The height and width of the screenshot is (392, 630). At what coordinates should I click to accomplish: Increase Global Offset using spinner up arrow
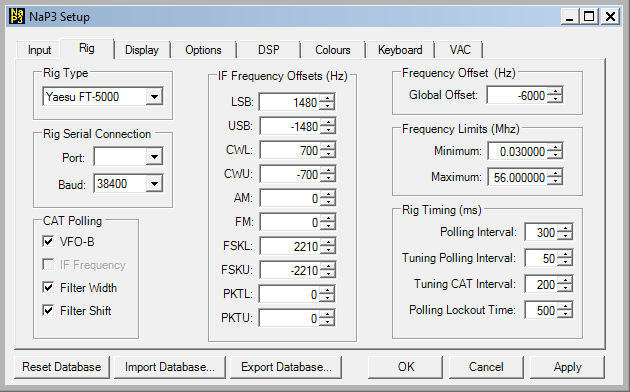[x=555, y=91]
